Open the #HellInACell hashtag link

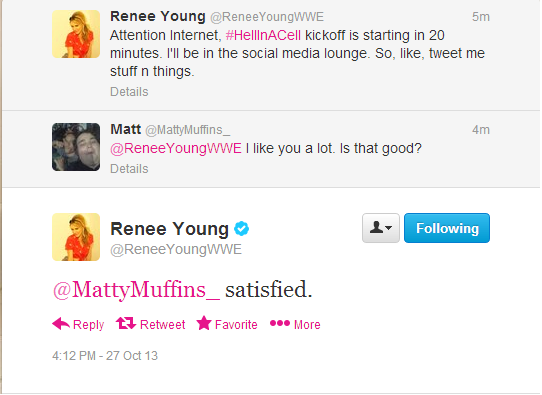[x=263, y=35]
